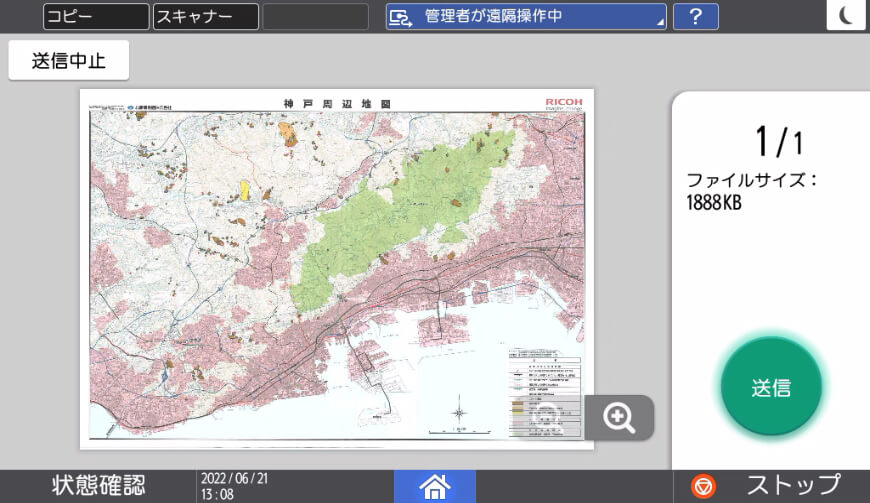Open help with the question mark button
The width and height of the screenshot is (870, 503).
coord(695,16)
